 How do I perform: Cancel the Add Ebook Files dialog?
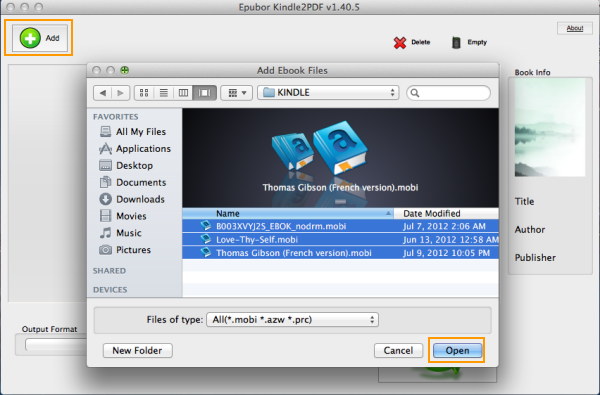(x=398, y=350)
